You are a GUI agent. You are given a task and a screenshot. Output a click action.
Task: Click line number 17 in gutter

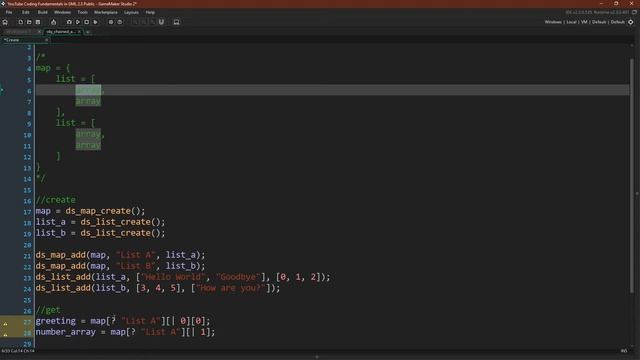click(x=27, y=212)
